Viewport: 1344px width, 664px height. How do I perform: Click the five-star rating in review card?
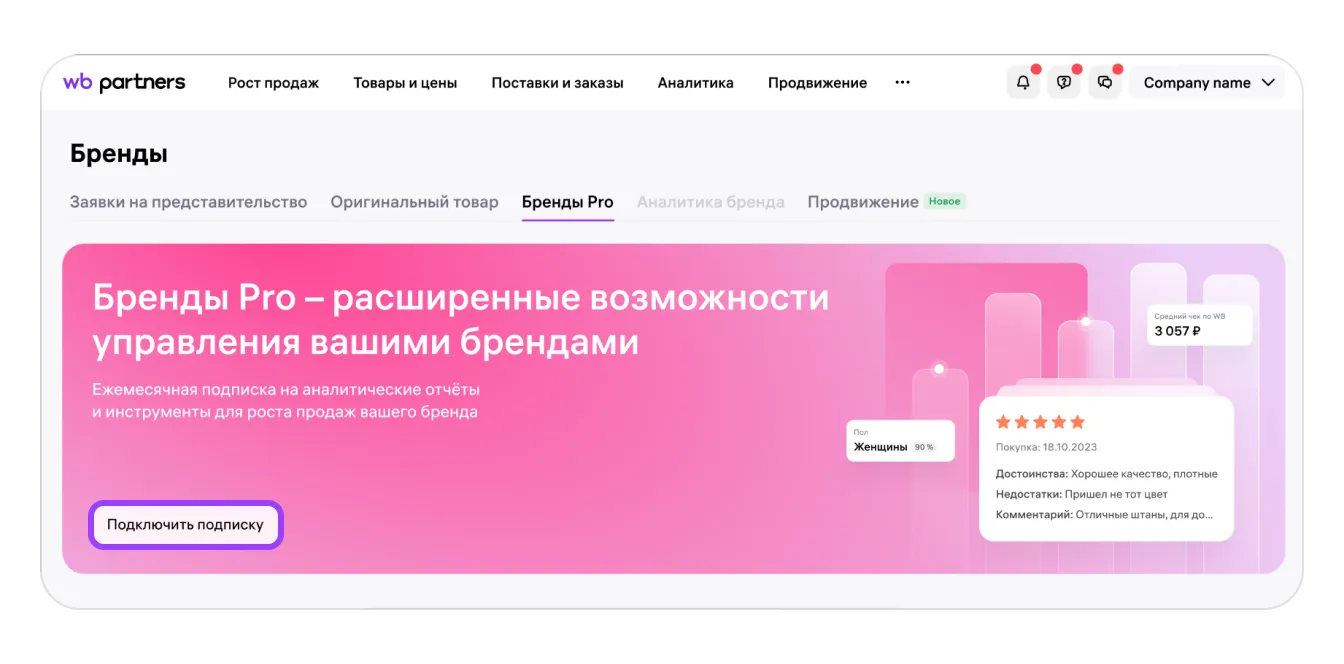[1040, 422]
